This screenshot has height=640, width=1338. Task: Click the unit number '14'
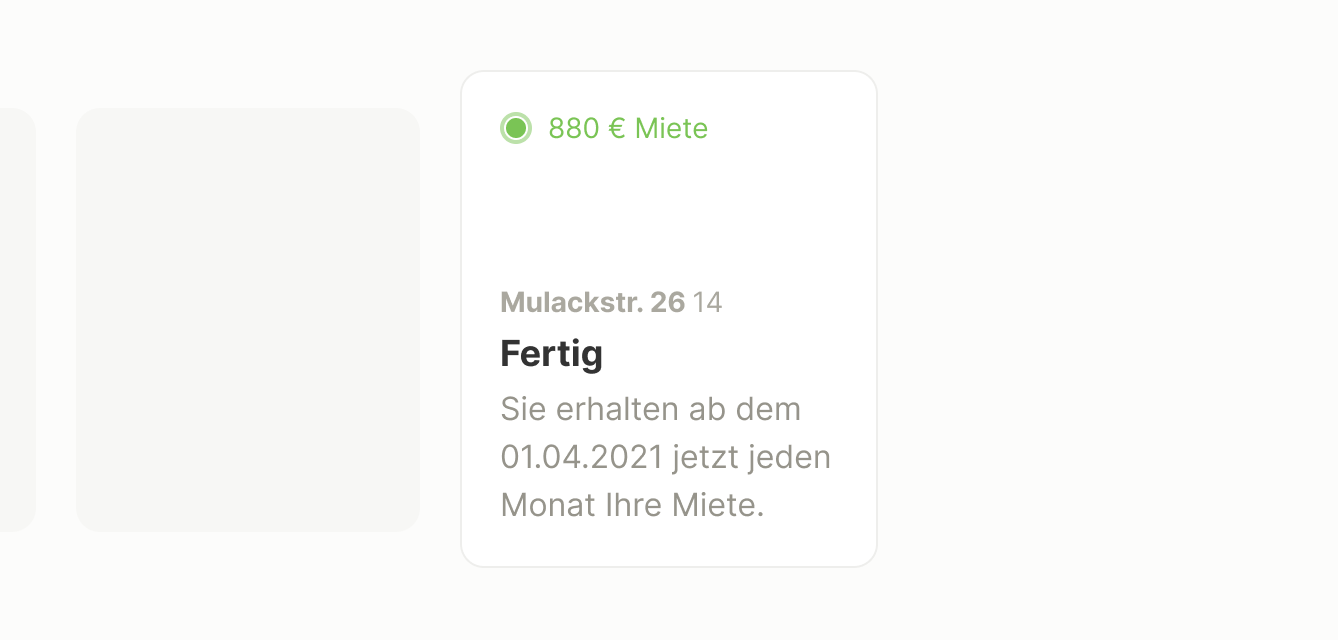[x=707, y=302]
